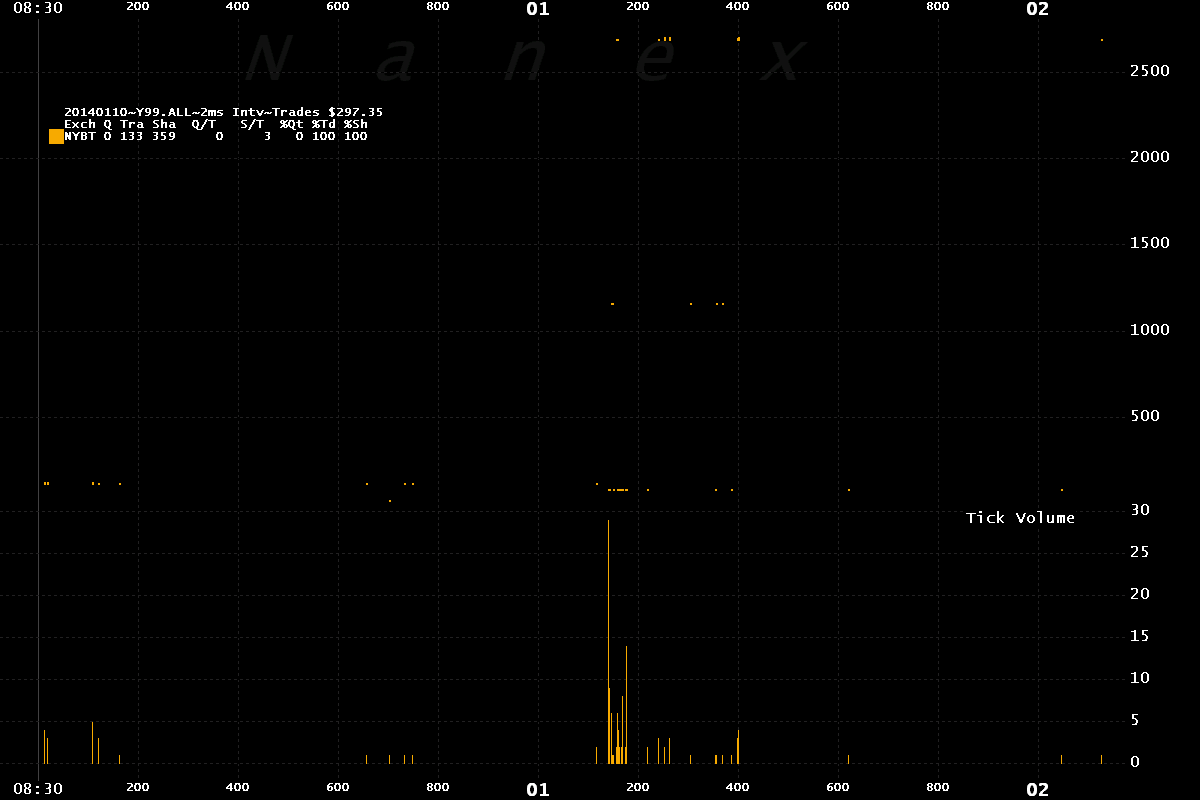Click the tallest orange tick volume bar
This screenshot has width=1200, height=800.
tap(608, 641)
